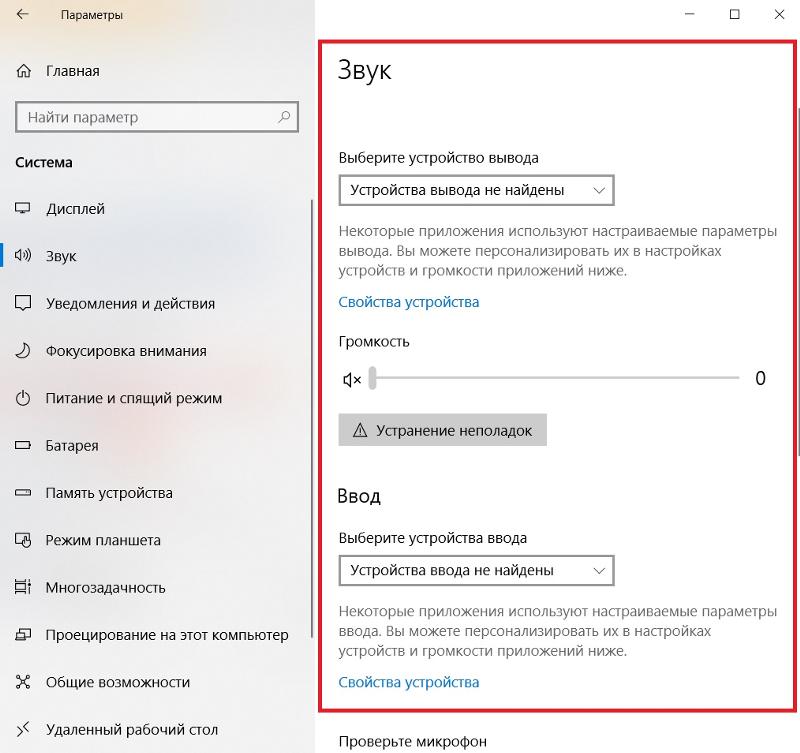Expand the input device dropdown
The height and width of the screenshot is (753, 800).
click(x=477, y=570)
